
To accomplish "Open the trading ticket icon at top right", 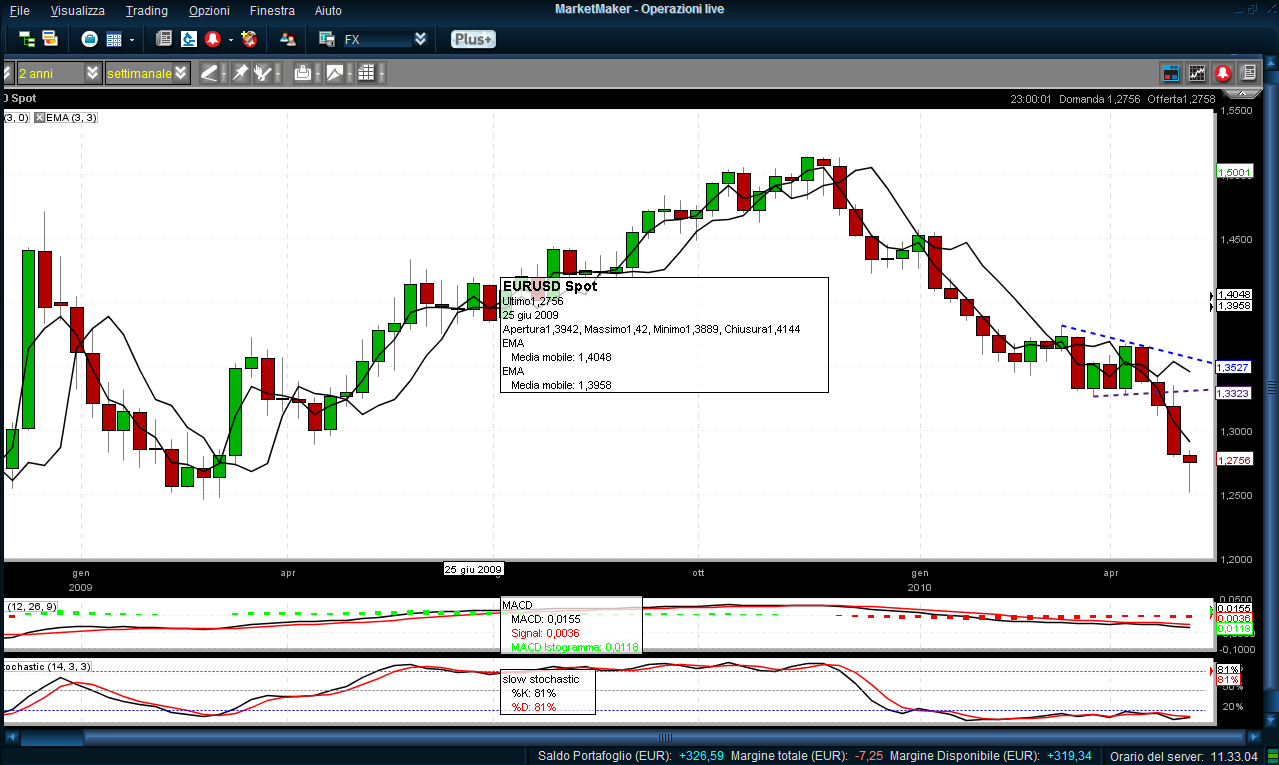I will point(1170,73).
